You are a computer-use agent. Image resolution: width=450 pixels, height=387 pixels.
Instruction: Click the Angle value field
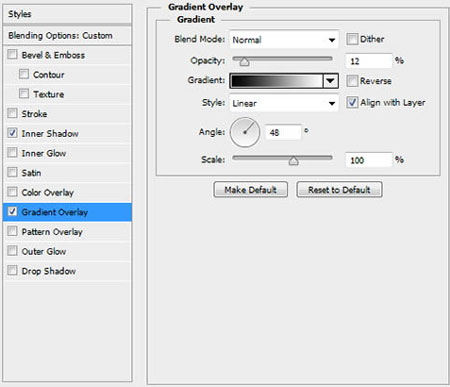click(283, 132)
